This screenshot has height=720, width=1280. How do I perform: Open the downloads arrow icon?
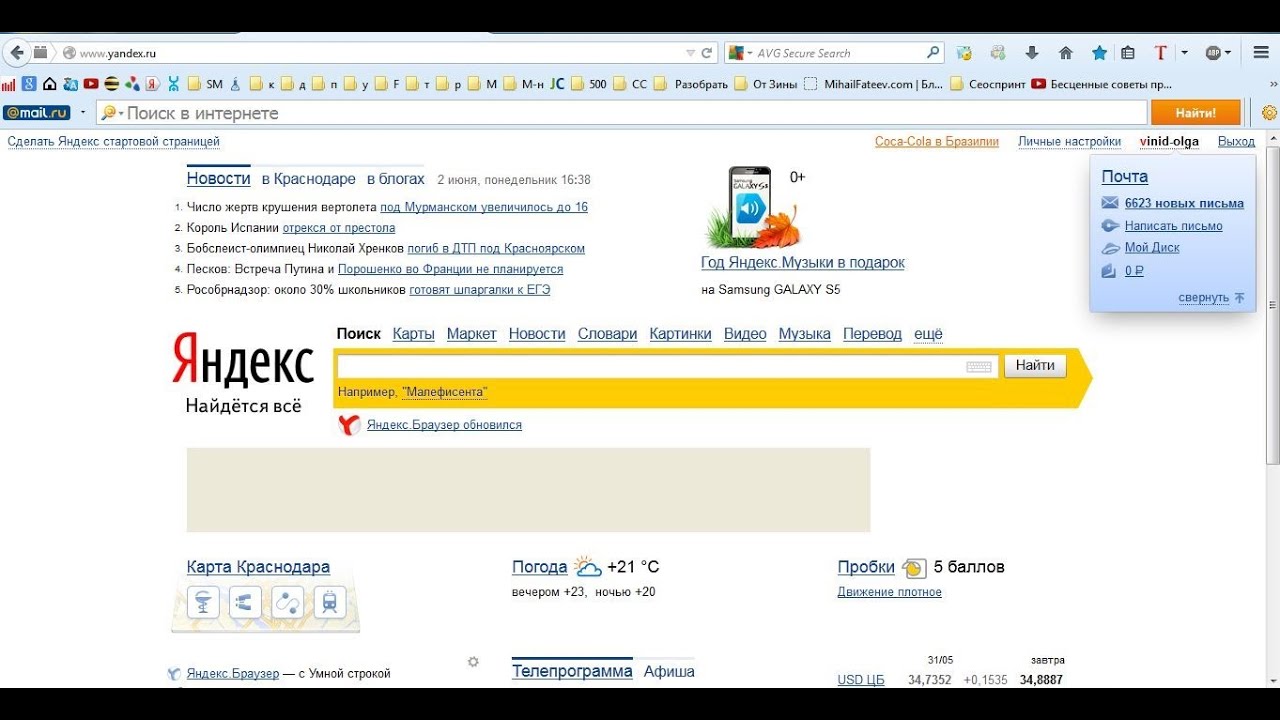click(1032, 53)
